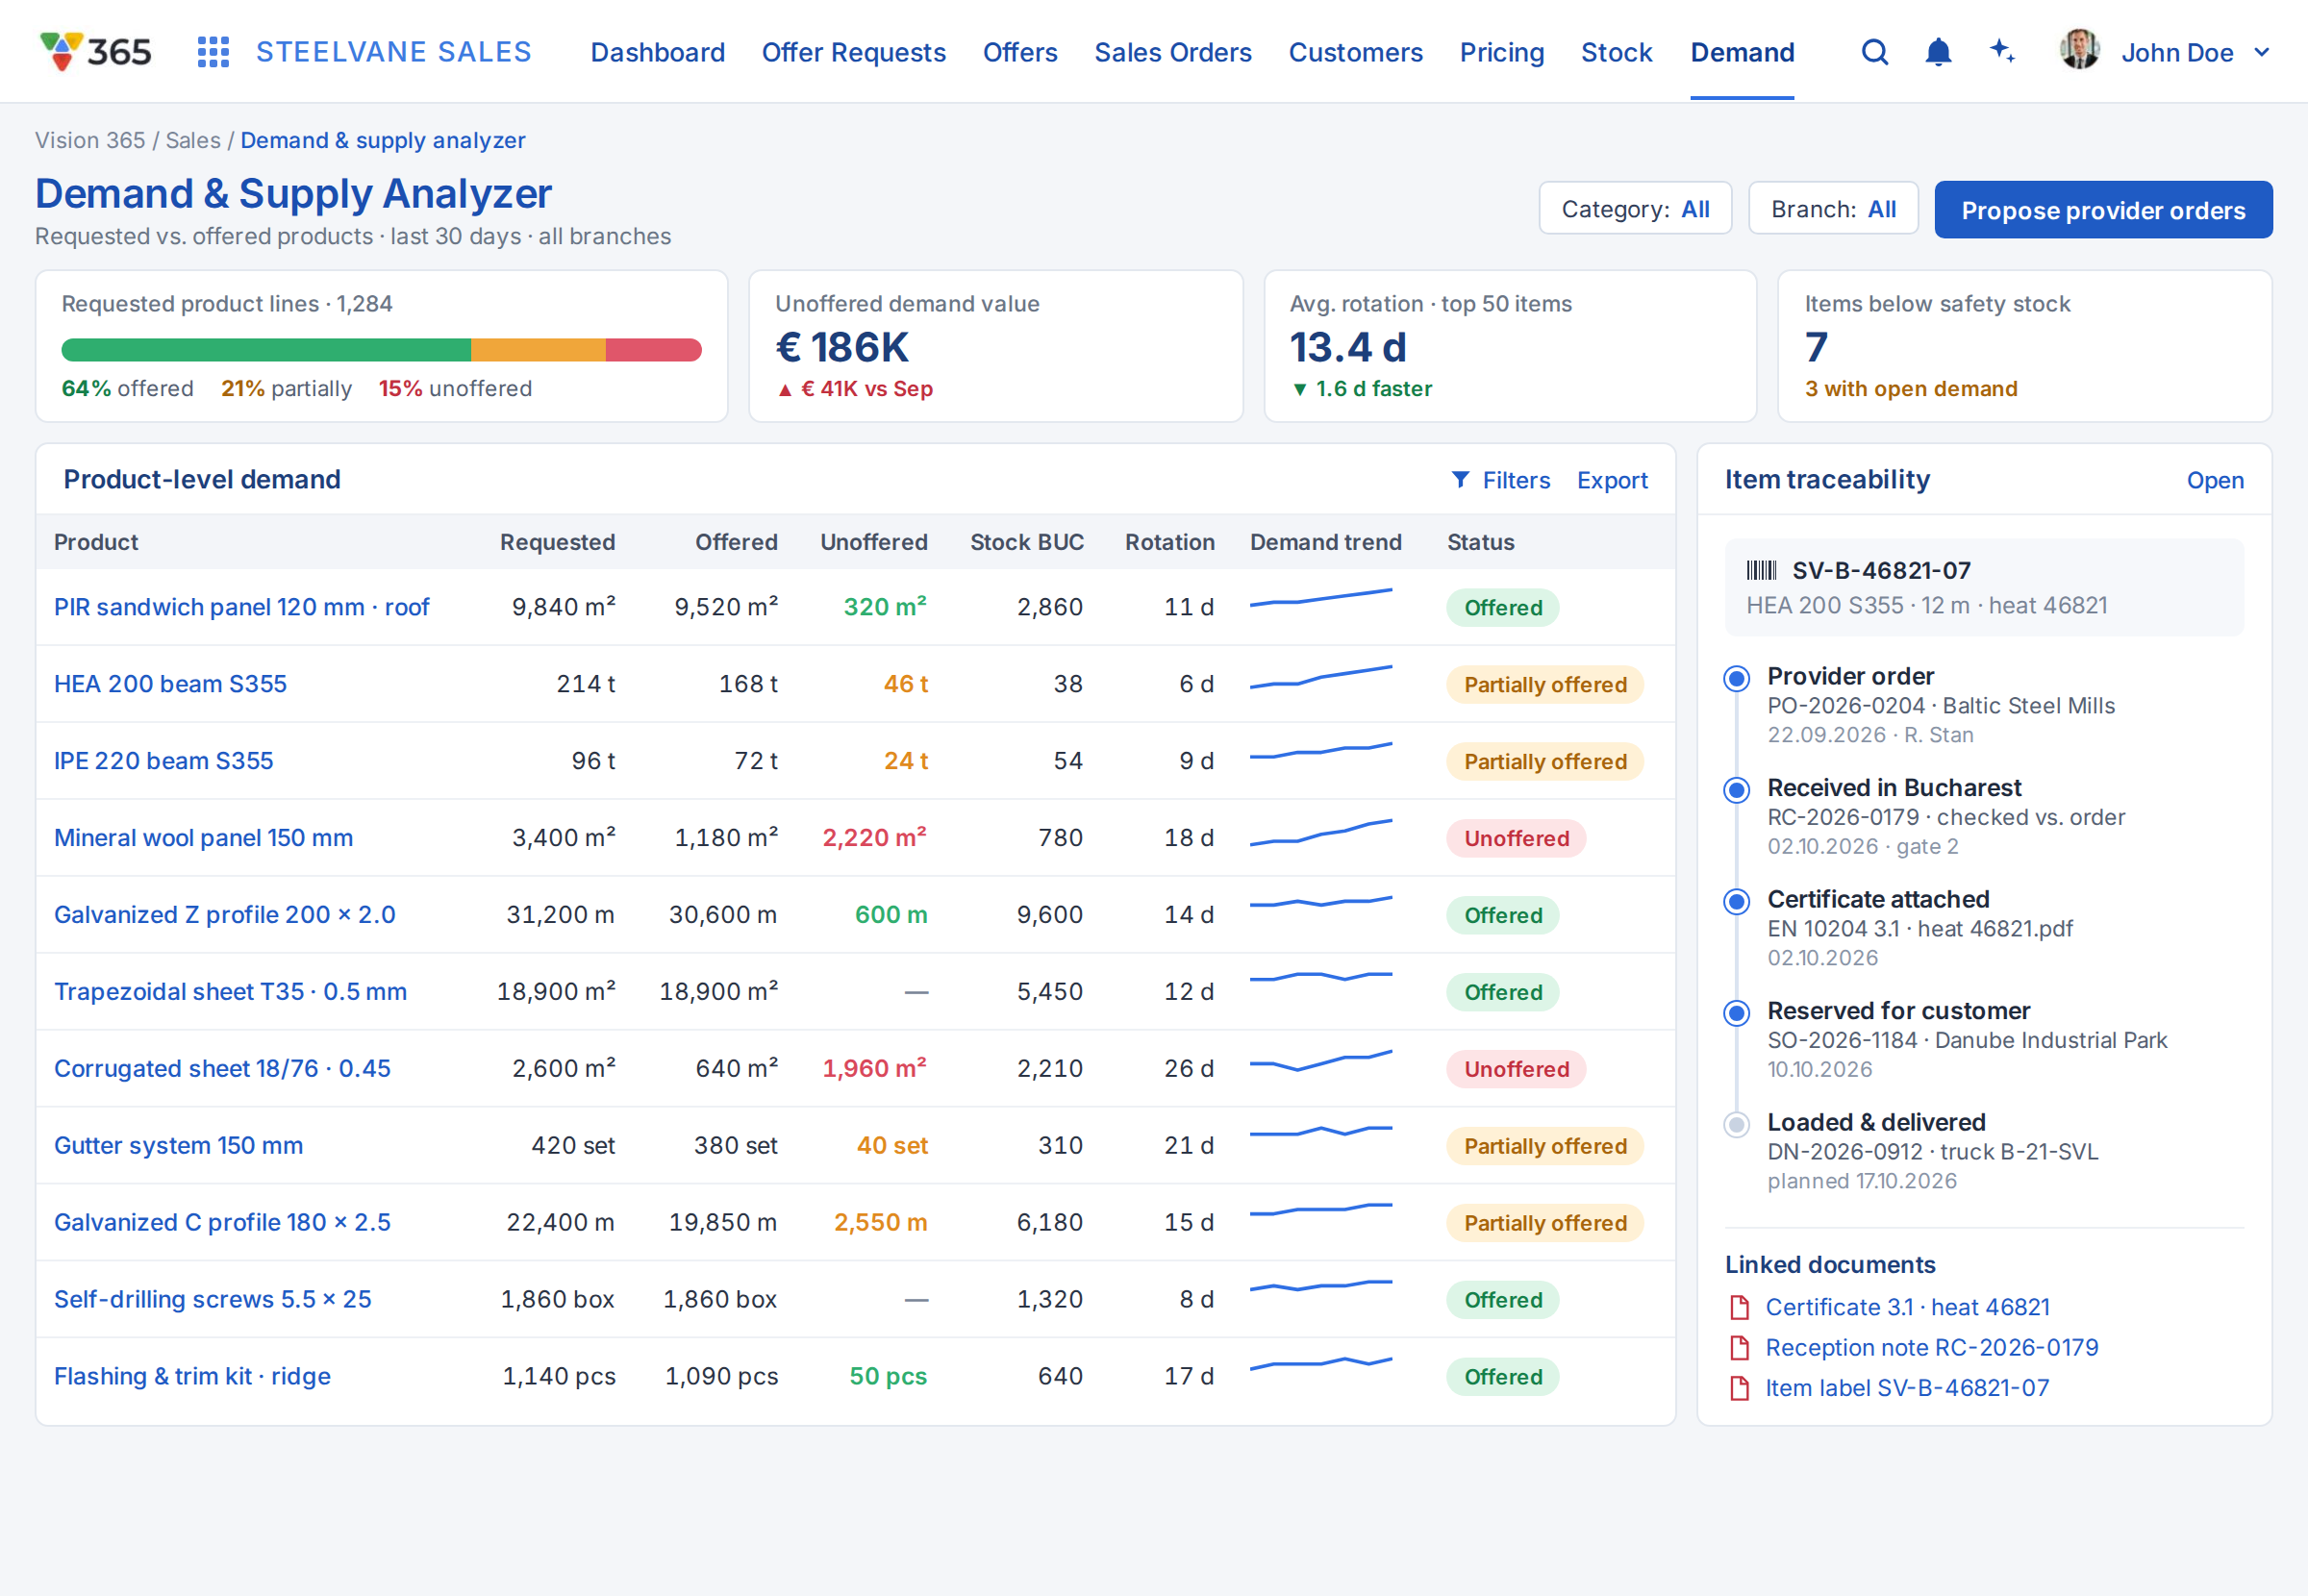The height and width of the screenshot is (1596, 2308).
Task: Click John Doe's avatar photo
Action: [2079, 50]
